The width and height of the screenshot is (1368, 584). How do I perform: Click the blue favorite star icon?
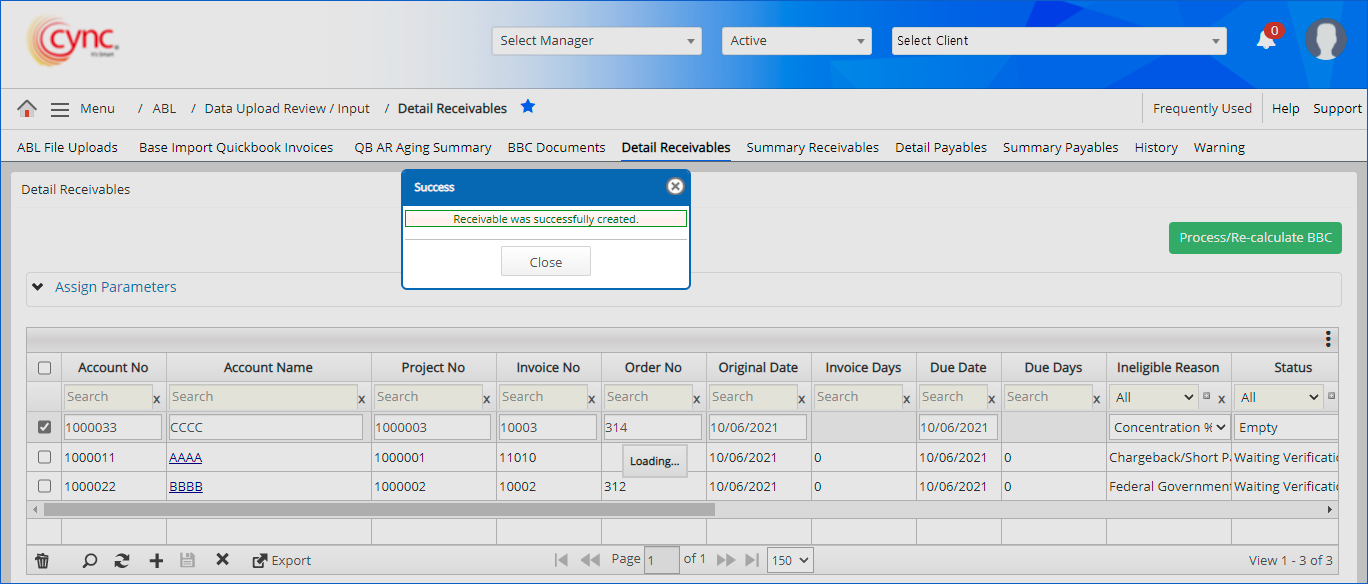pos(528,107)
